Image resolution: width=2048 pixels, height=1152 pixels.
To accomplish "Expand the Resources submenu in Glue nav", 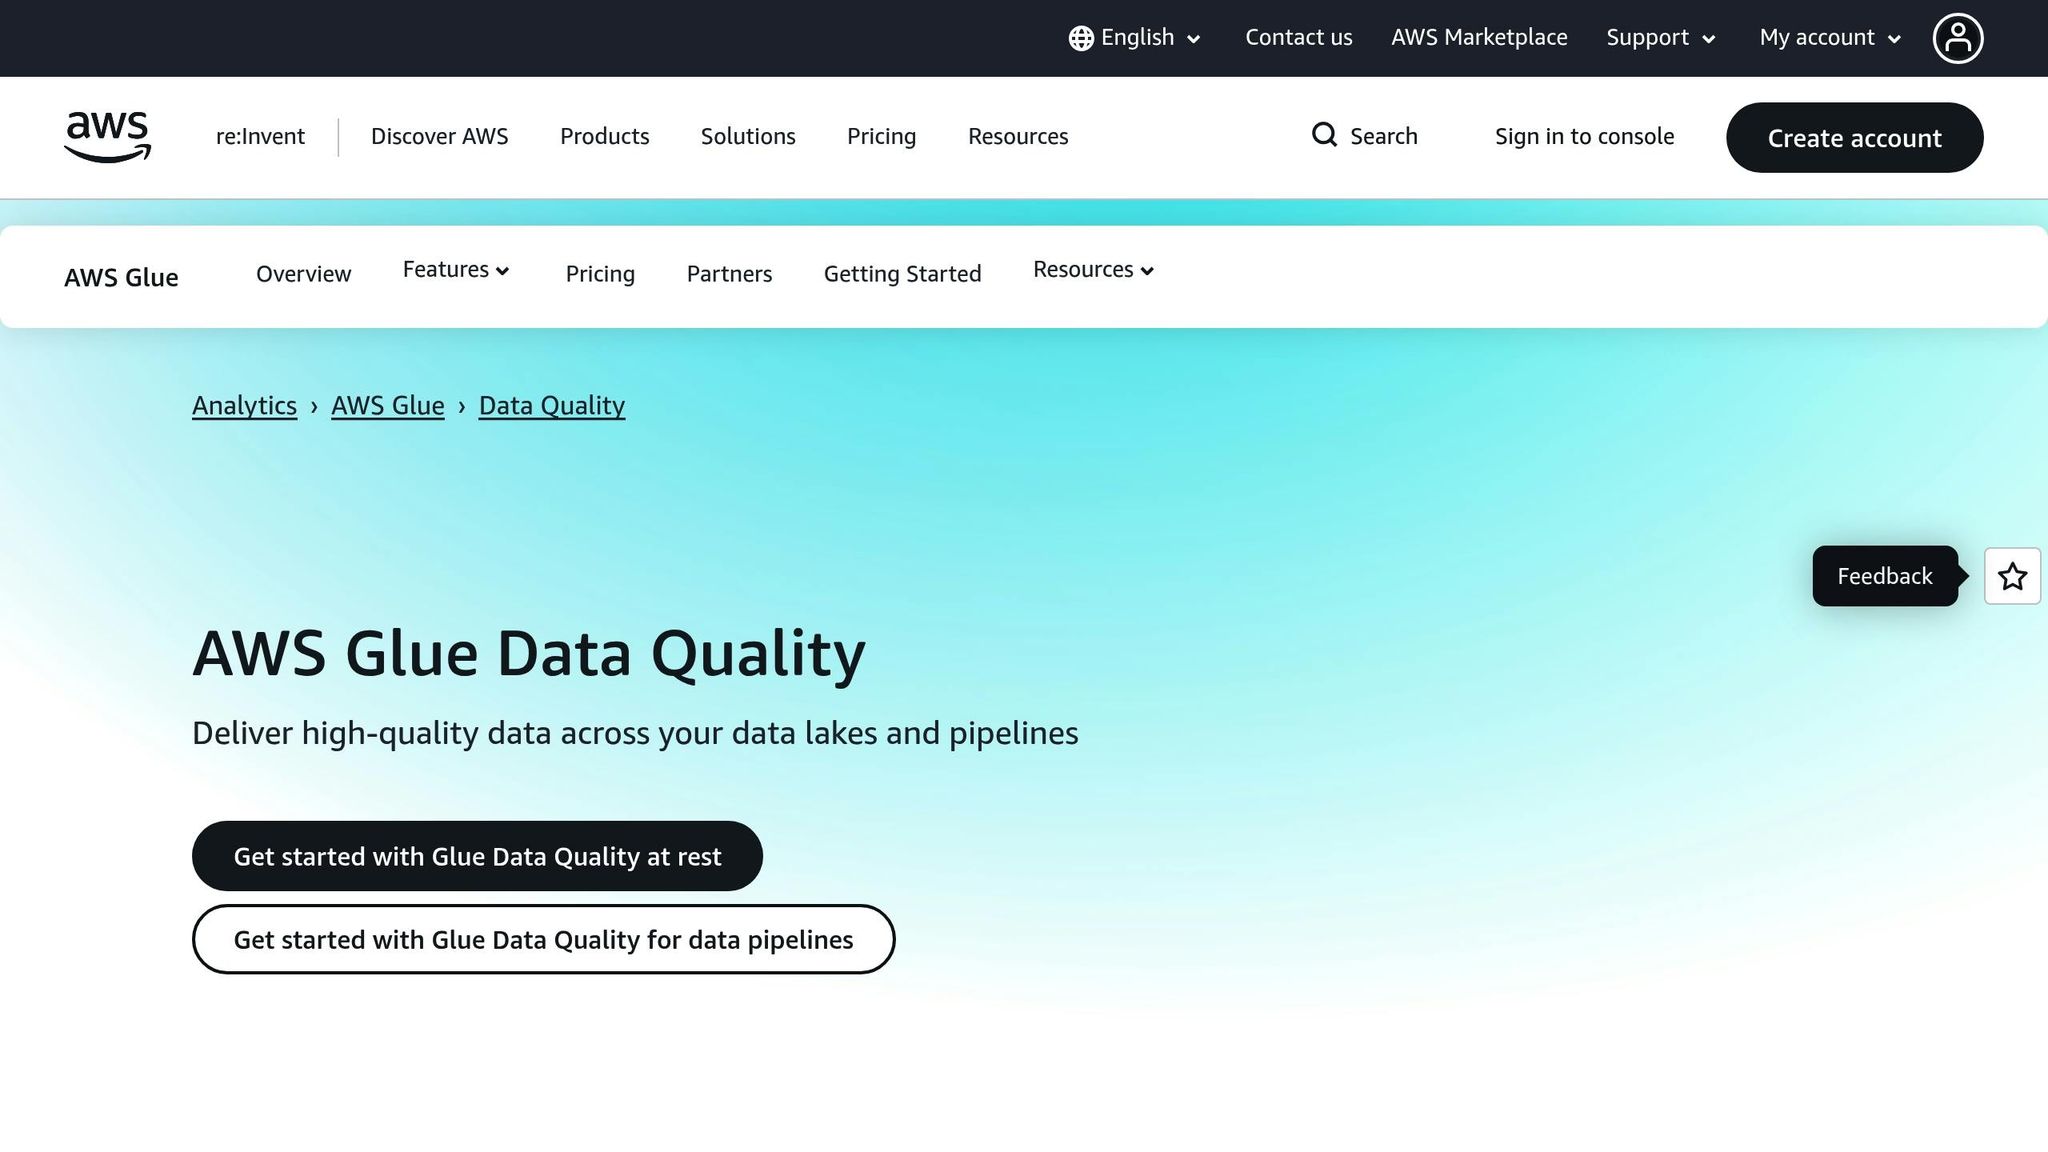I will (1093, 270).
